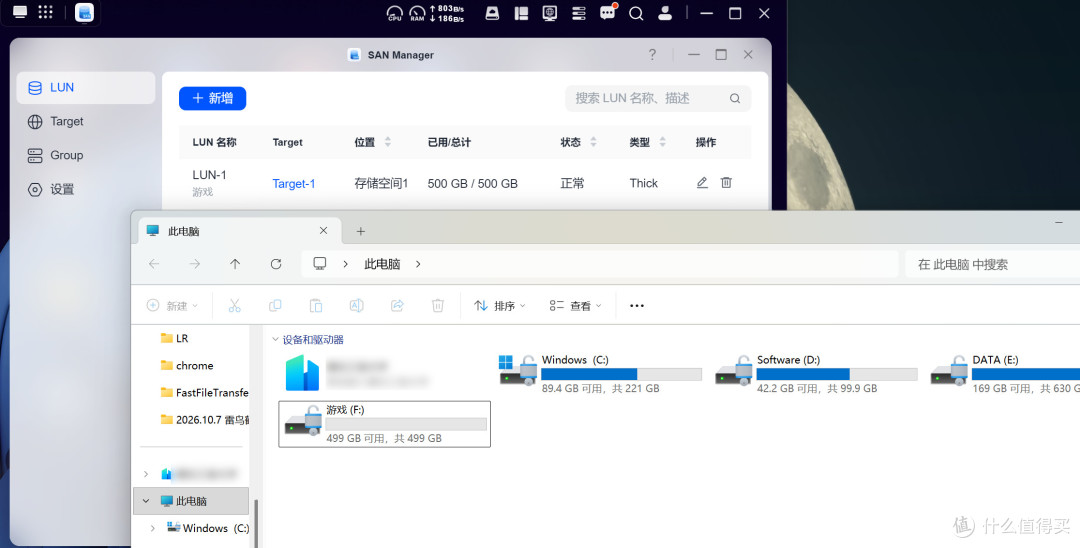Expand the Windows (C:) tree node
The width and height of the screenshot is (1080, 548).
pos(152,529)
